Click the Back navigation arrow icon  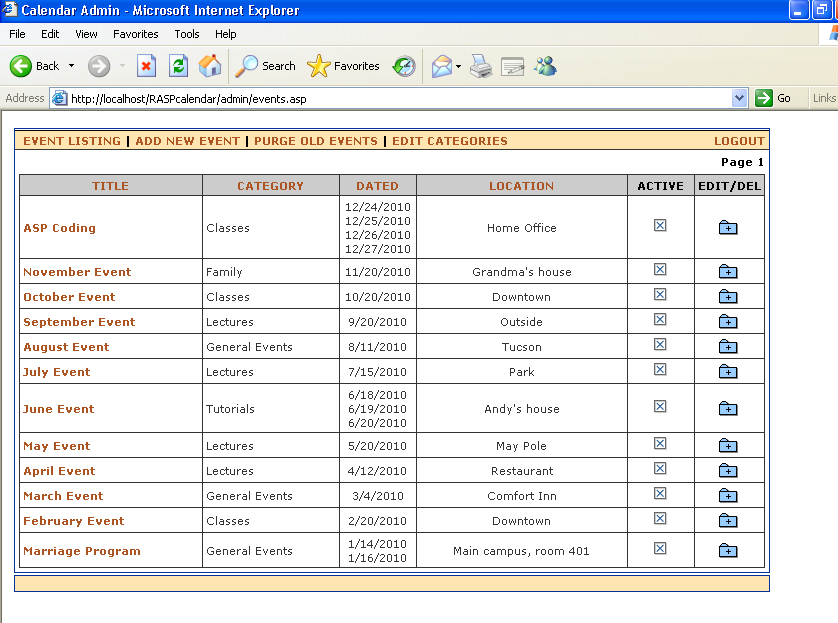(21, 66)
